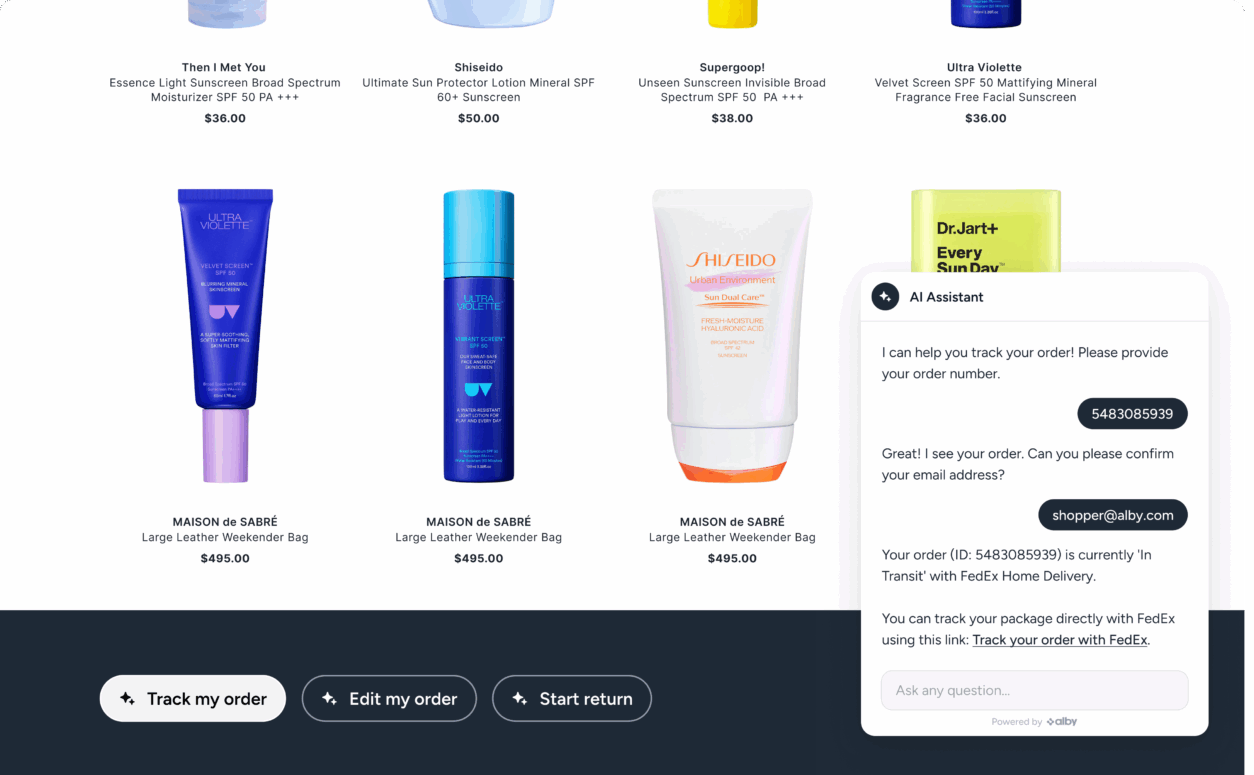Open Track your order with FedEx link
Viewport: 1254px width, 775px height.
pos(1059,640)
